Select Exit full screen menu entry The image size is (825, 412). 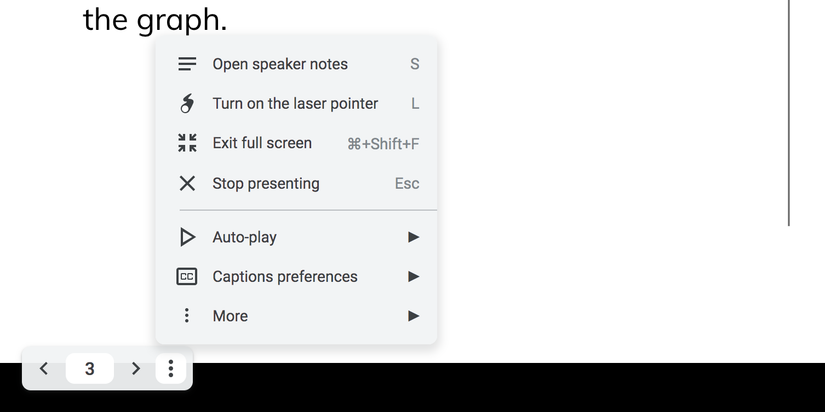(x=262, y=143)
